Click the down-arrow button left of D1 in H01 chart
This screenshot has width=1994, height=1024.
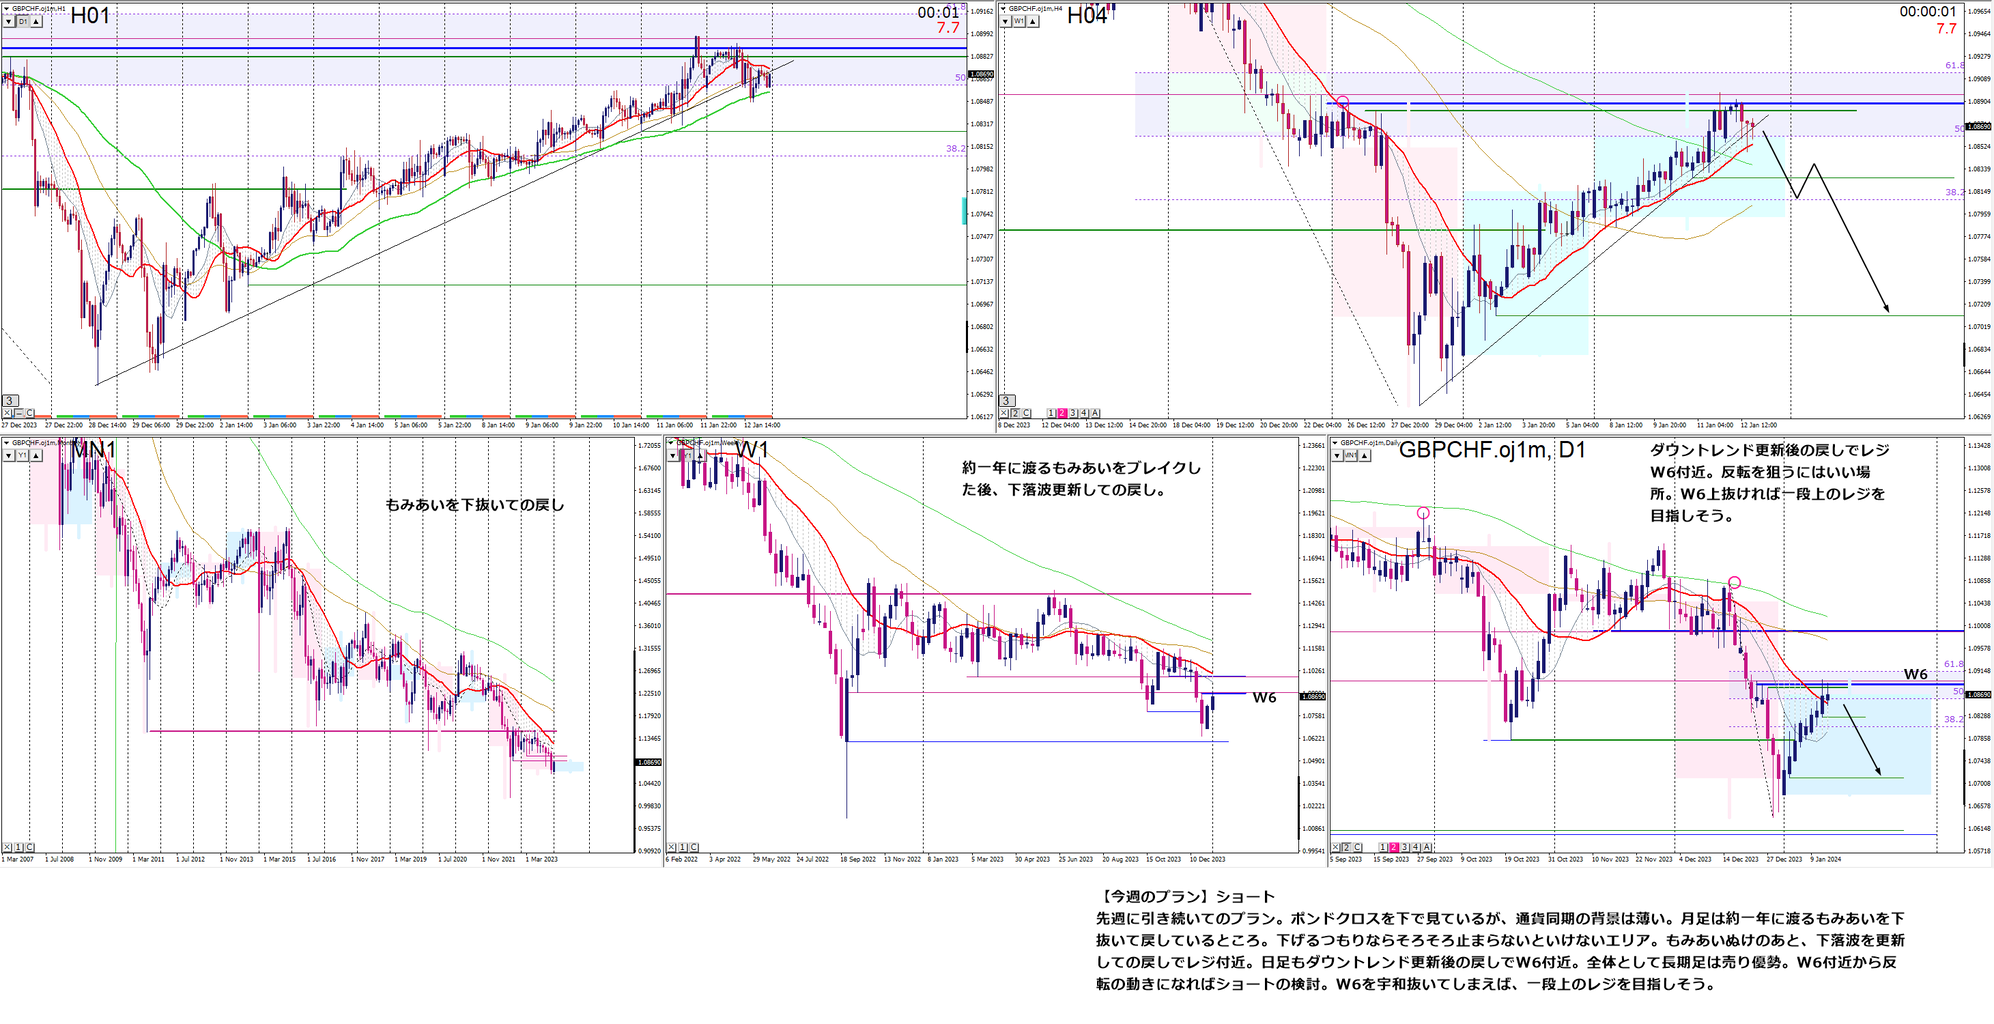pos(8,21)
